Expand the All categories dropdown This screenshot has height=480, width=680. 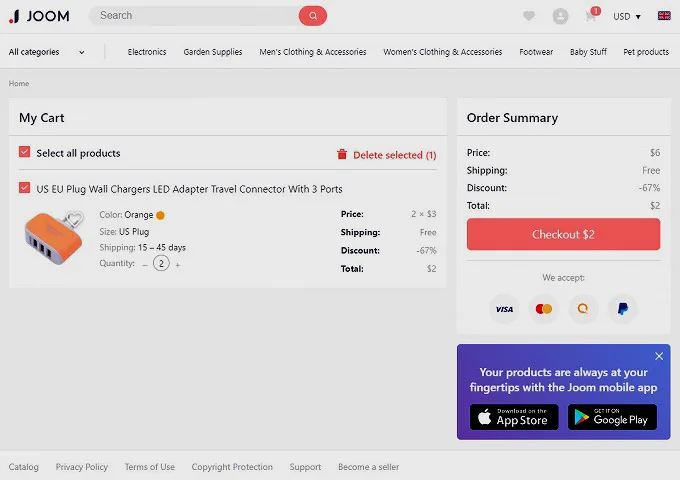pyautogui.click(x=47, y=52)
